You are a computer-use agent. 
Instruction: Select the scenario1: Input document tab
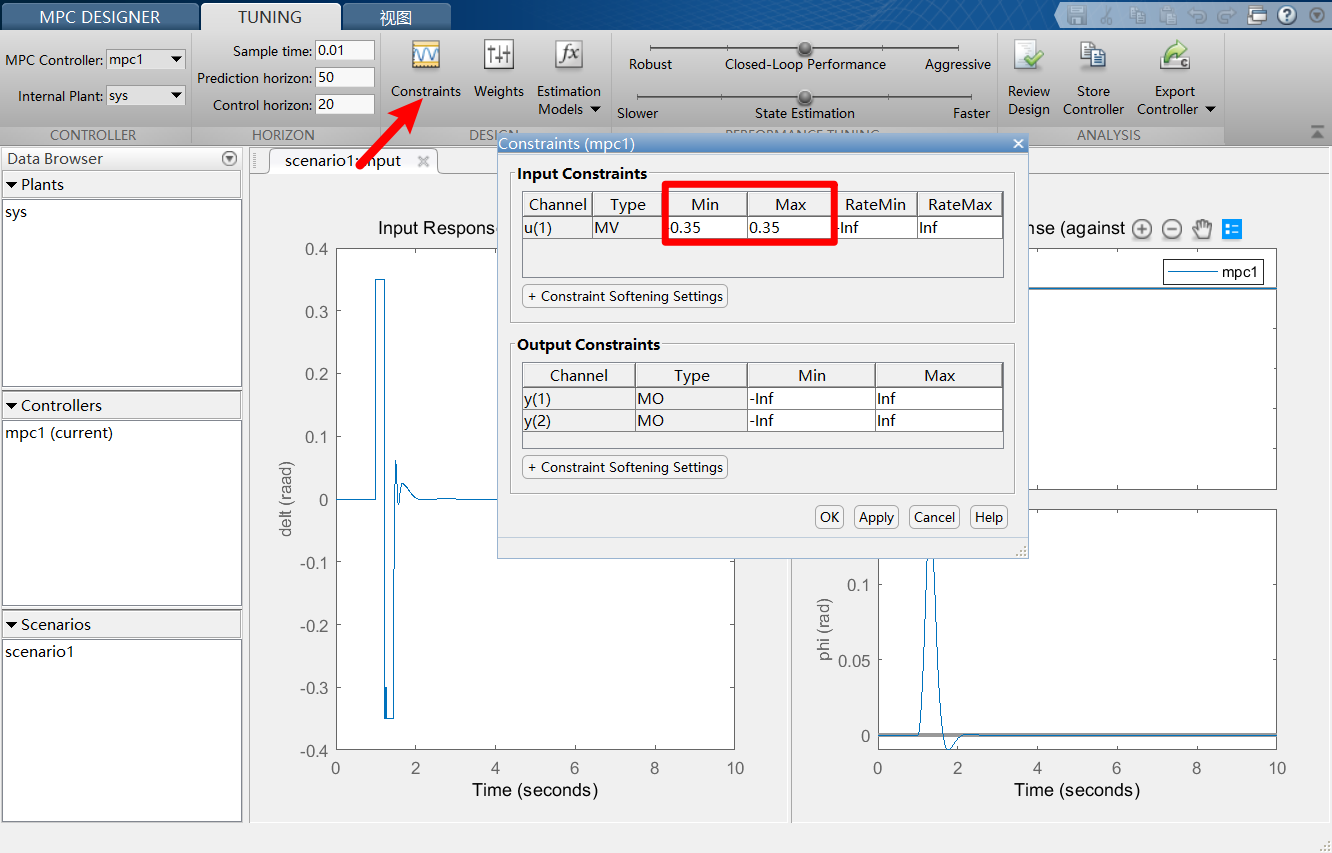coord(343,161)
